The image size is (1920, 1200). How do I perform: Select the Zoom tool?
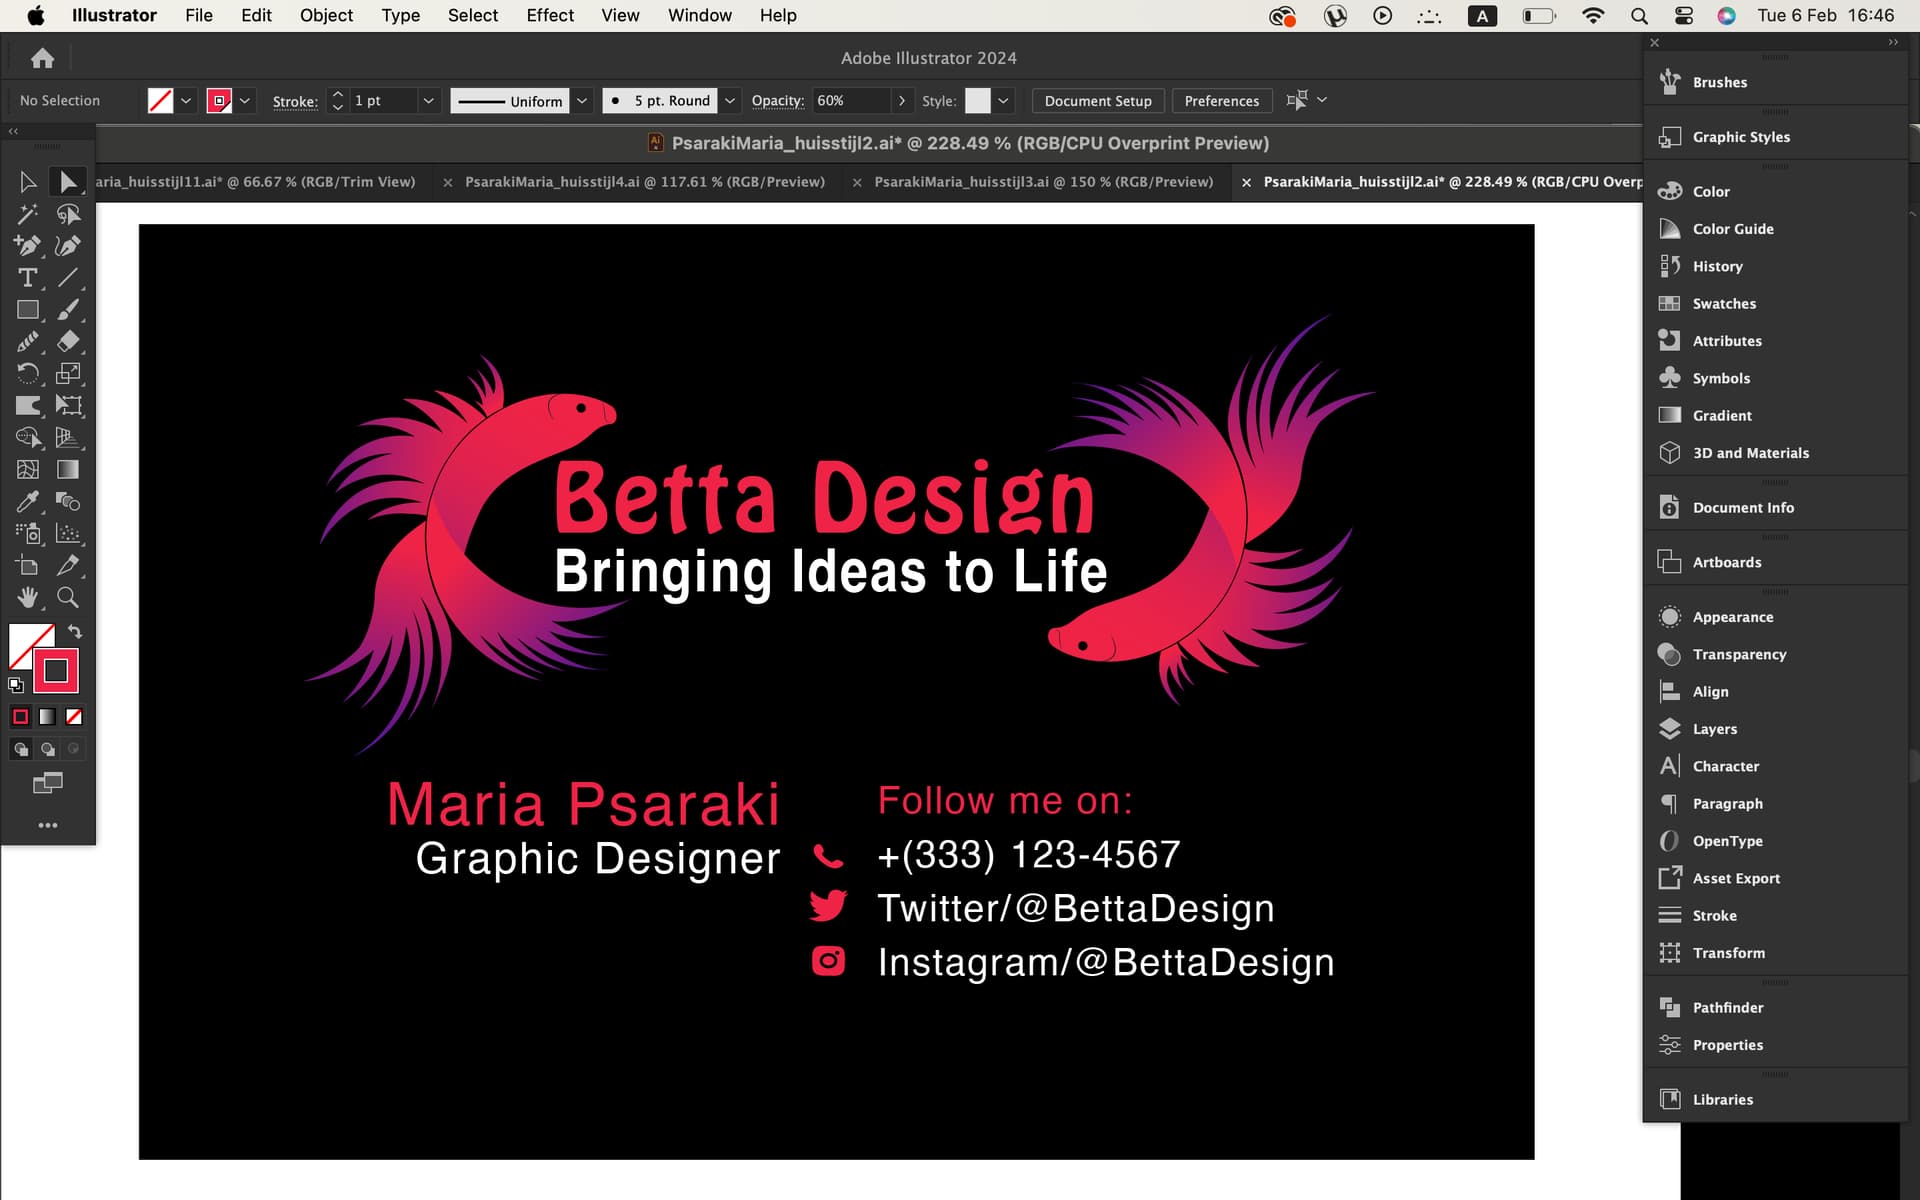68,597
